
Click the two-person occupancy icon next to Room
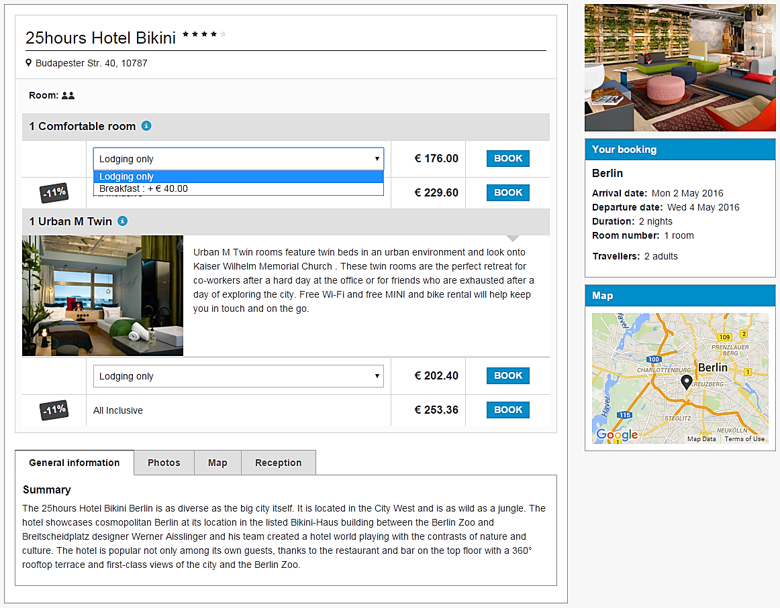pos(68,96)
